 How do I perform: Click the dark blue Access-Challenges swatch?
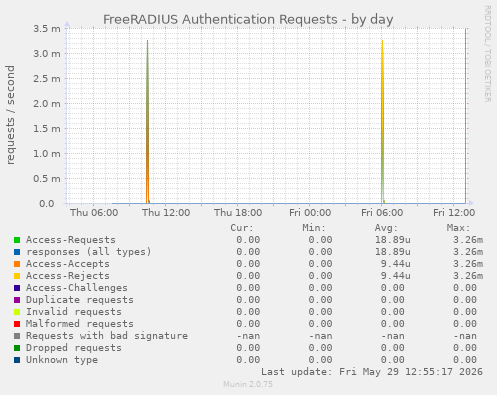[17, 288]
